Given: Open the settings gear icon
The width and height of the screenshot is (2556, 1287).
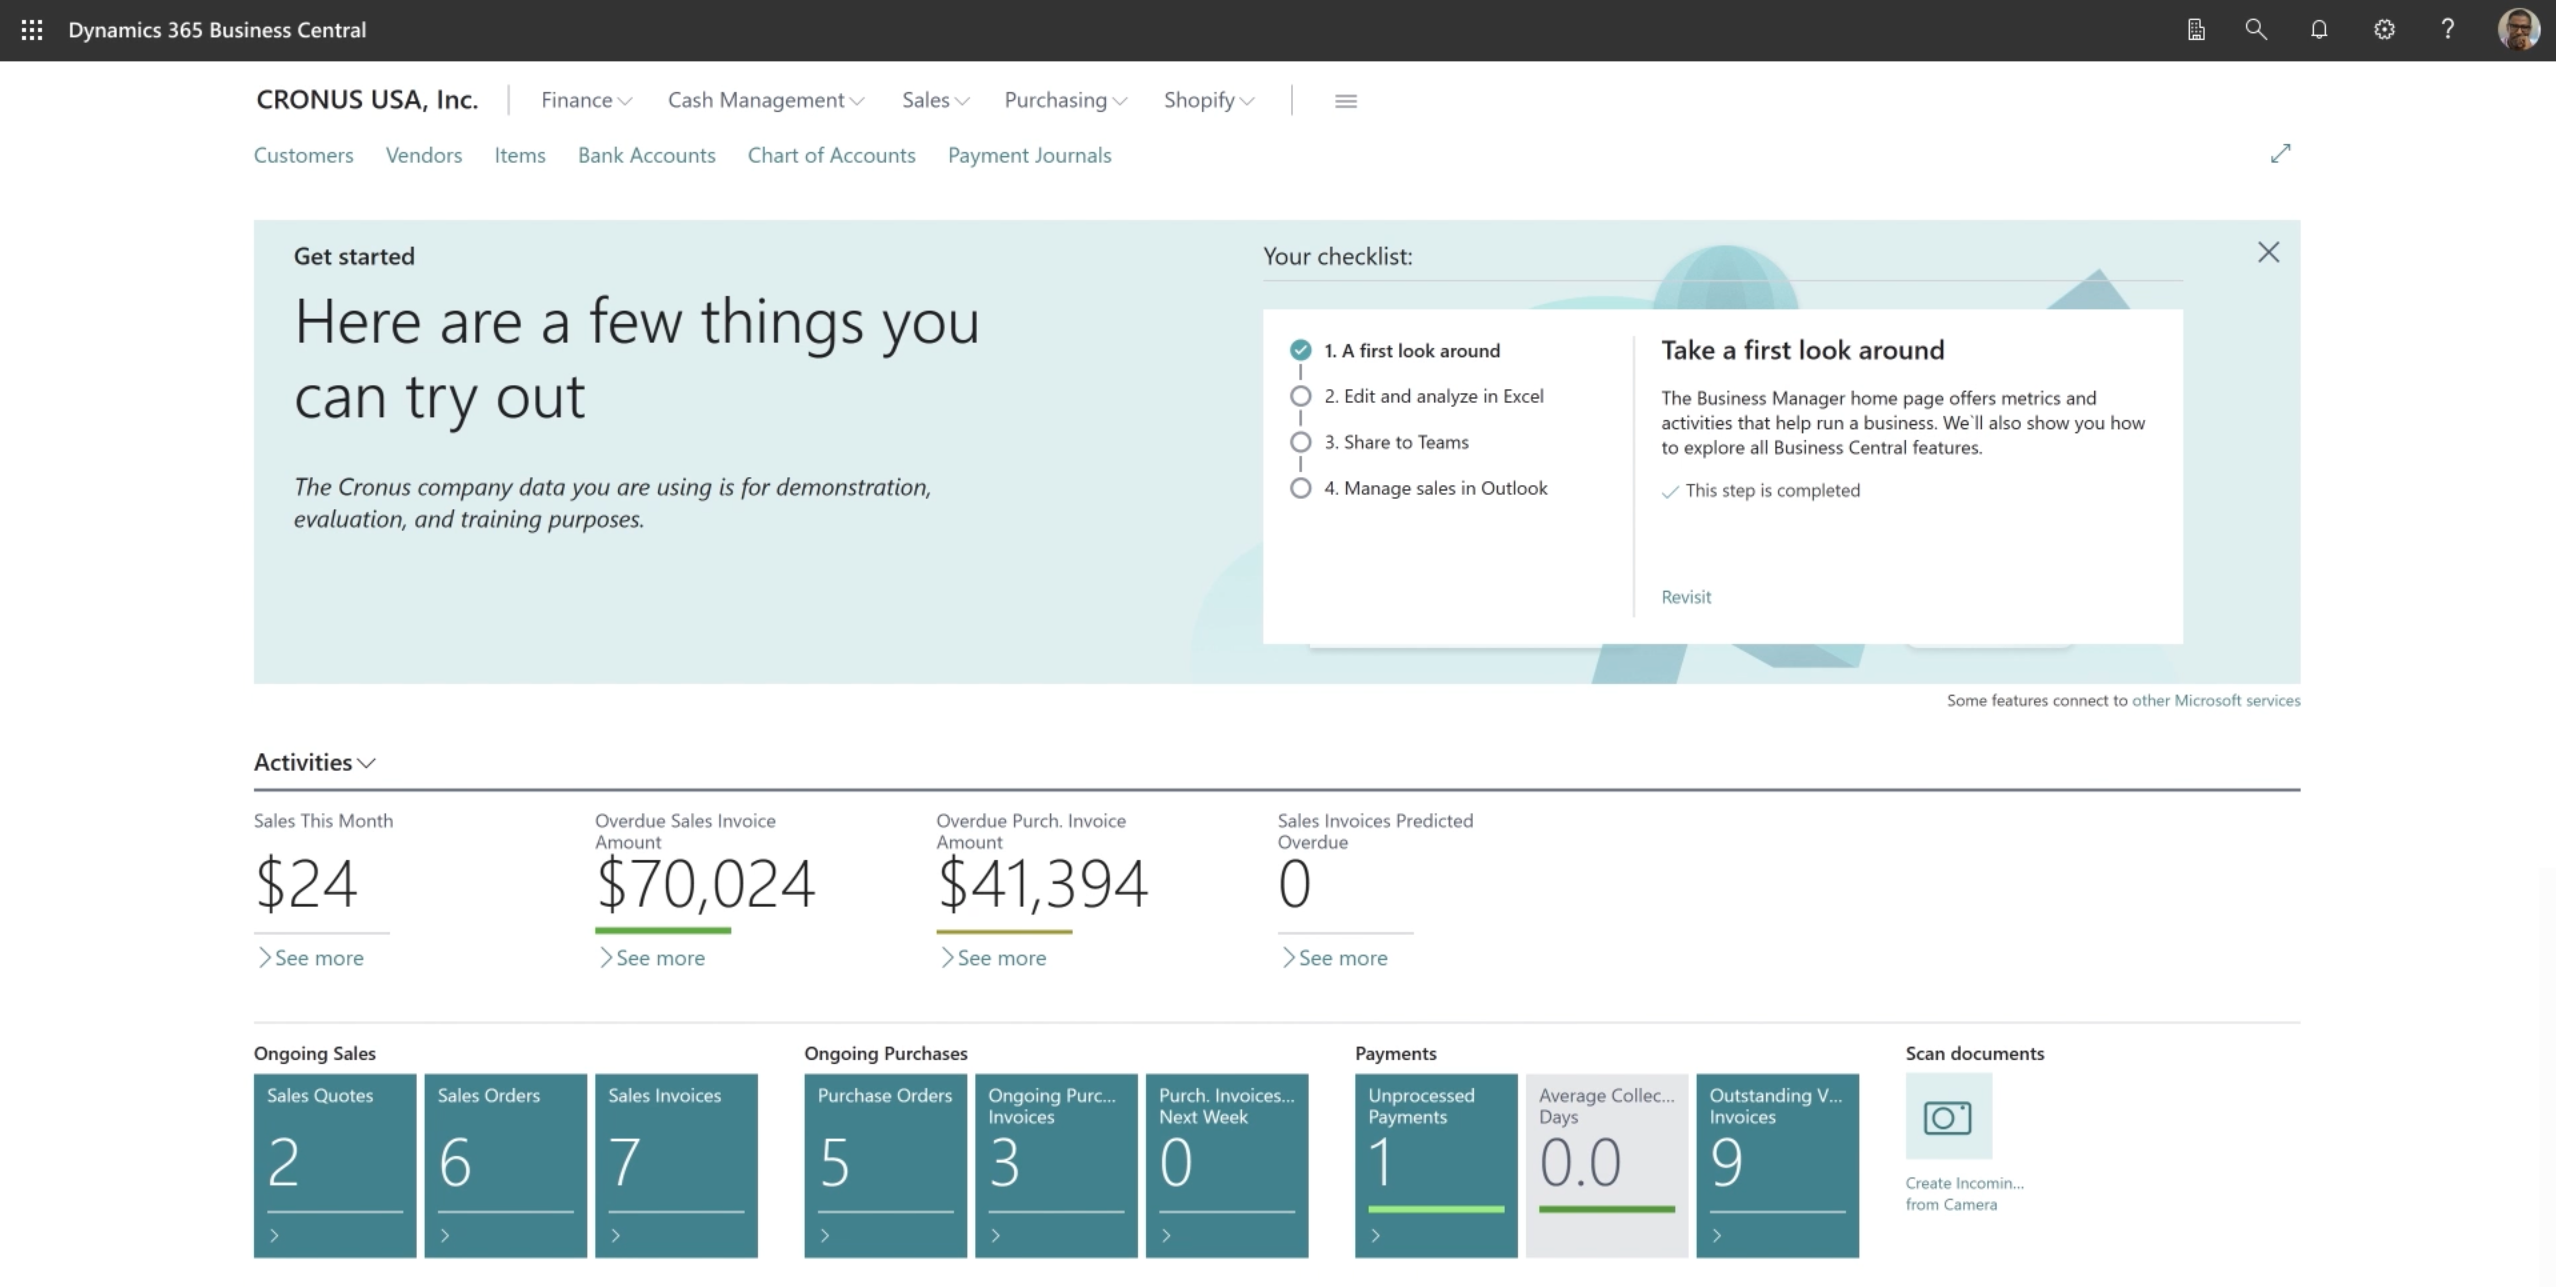Looking at the screenshot, I should (x=2384, y=30).
